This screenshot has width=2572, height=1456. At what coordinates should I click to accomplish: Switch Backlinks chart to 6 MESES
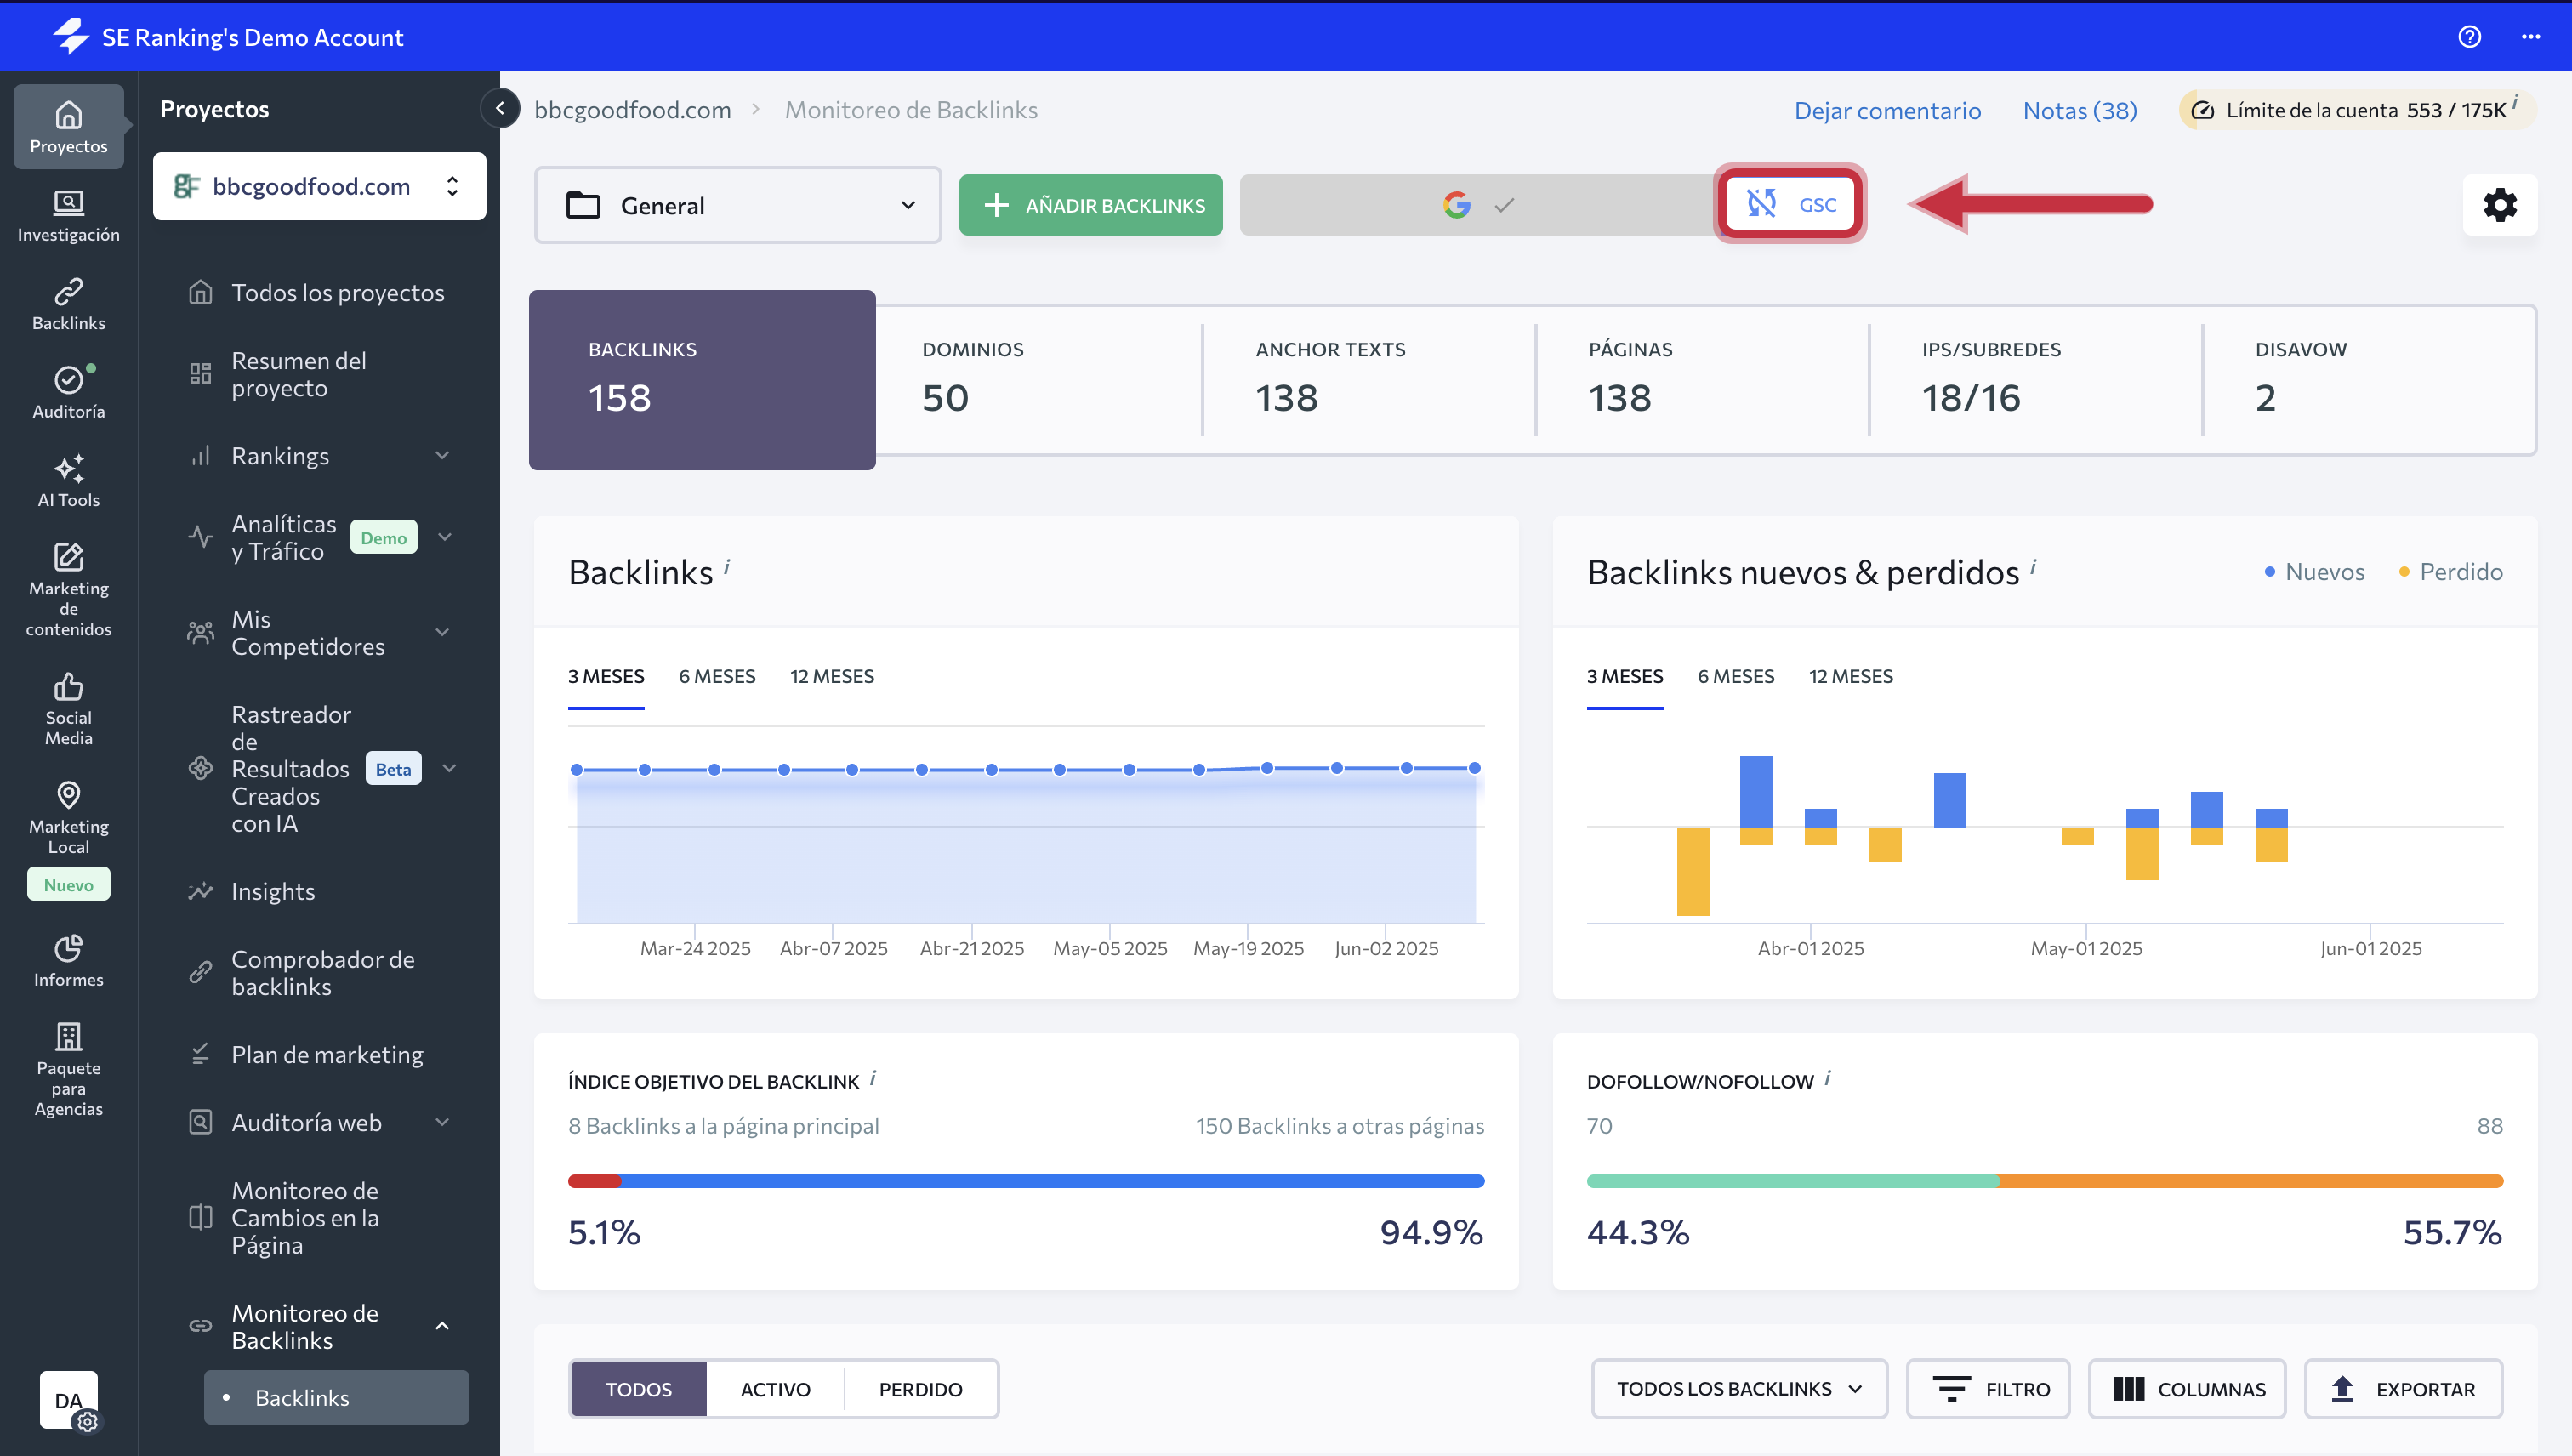point(717,676)
